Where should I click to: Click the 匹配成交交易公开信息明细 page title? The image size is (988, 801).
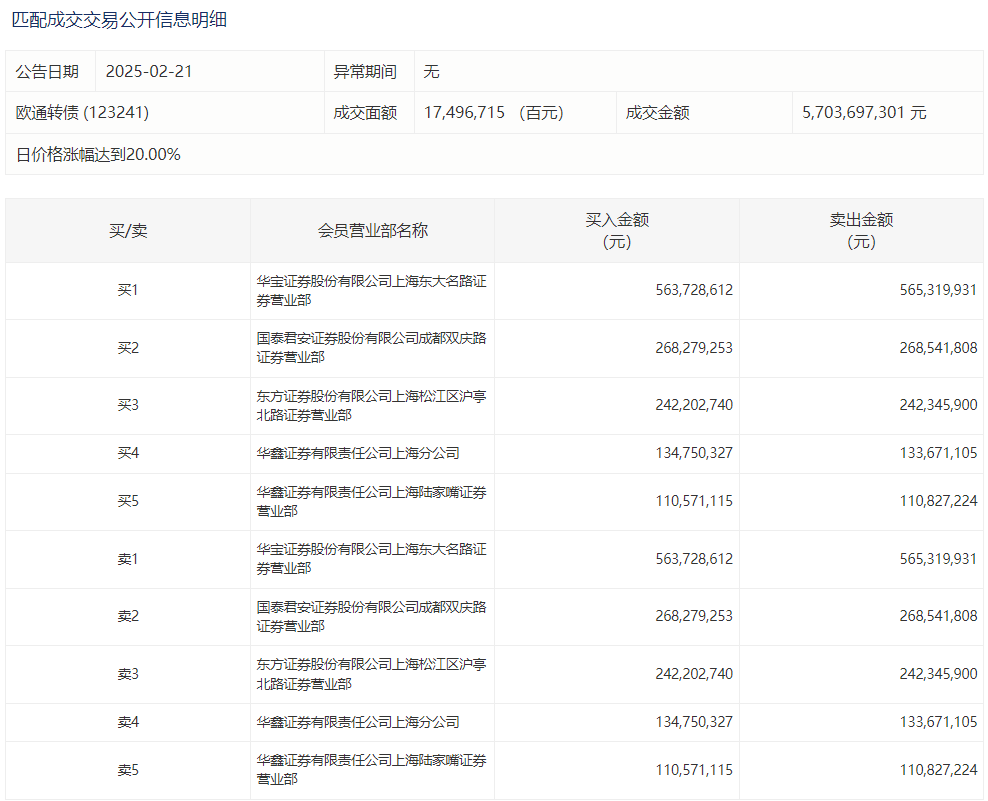(x=119, y=19)
